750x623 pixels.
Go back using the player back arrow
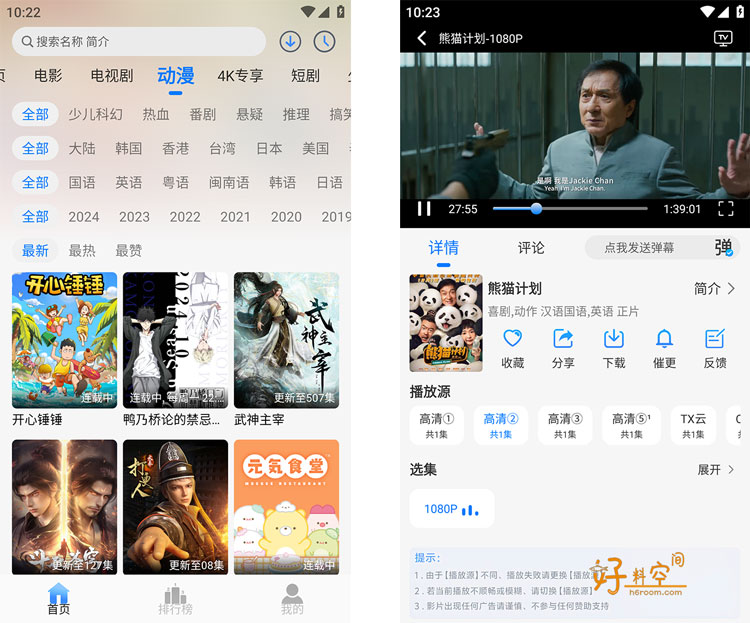421,38
